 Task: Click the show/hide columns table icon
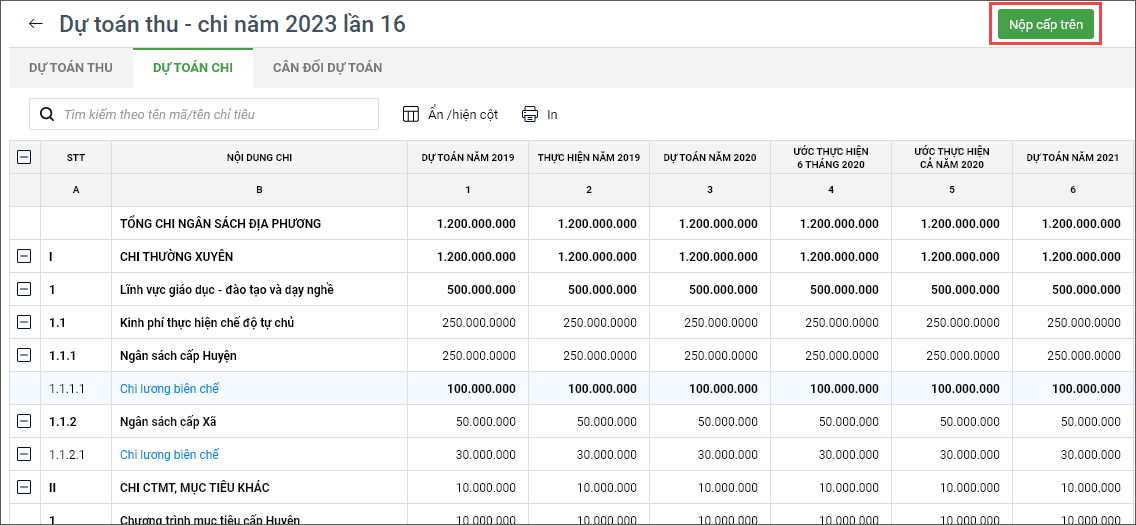point(411,114)
